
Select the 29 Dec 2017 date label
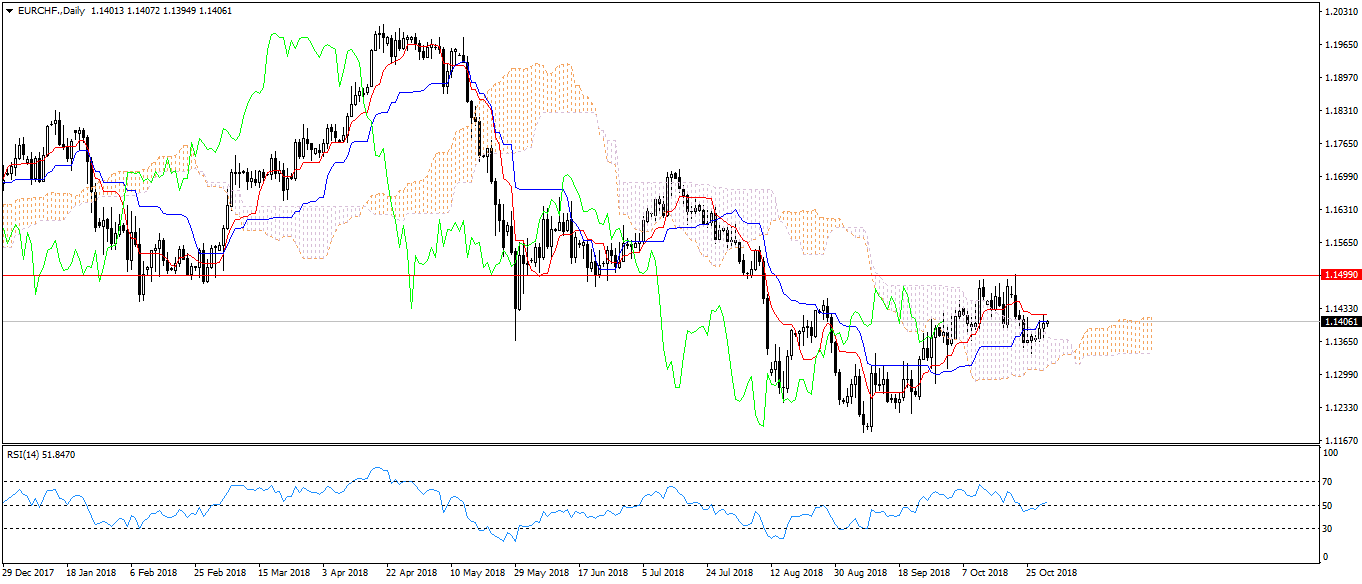27,573
